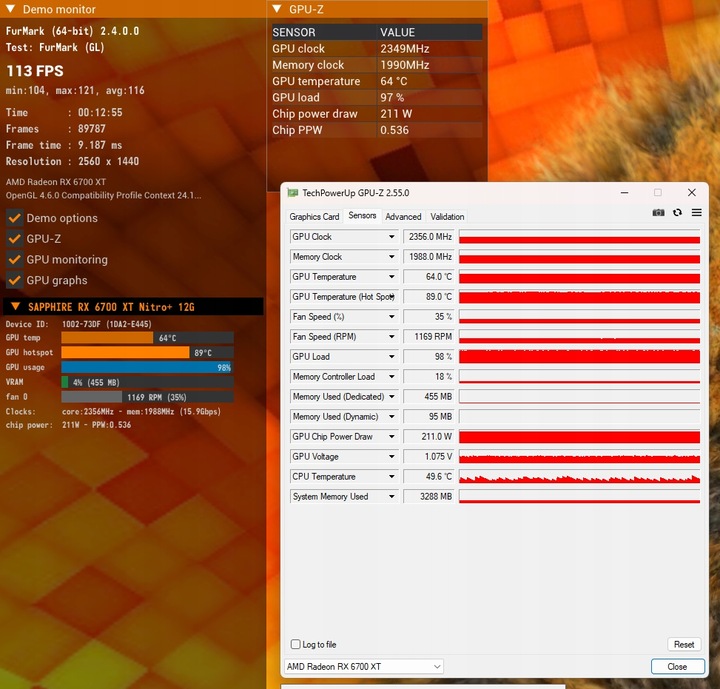Viewport: 720px width, 689px height.
Task: Open the Memory Controller Load dropdown
Action: pyautogui.click(x=391, y=377)
